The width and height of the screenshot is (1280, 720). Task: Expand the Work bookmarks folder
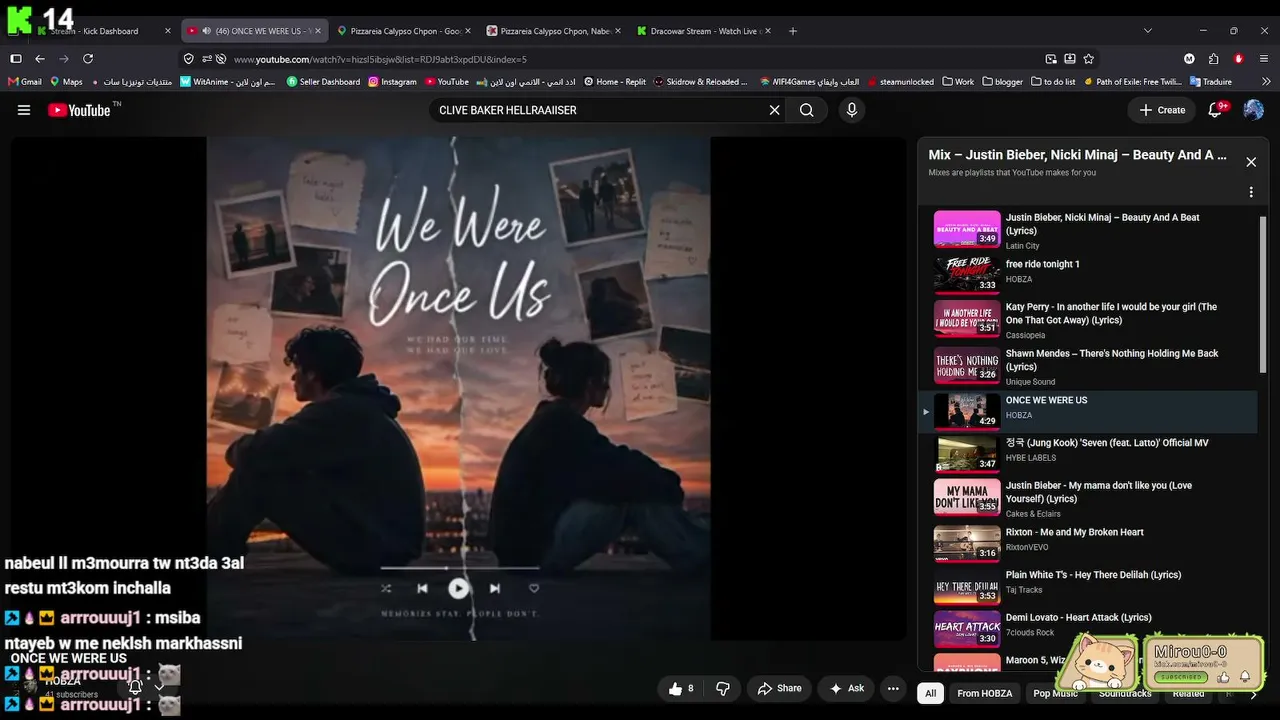[958, 82]
